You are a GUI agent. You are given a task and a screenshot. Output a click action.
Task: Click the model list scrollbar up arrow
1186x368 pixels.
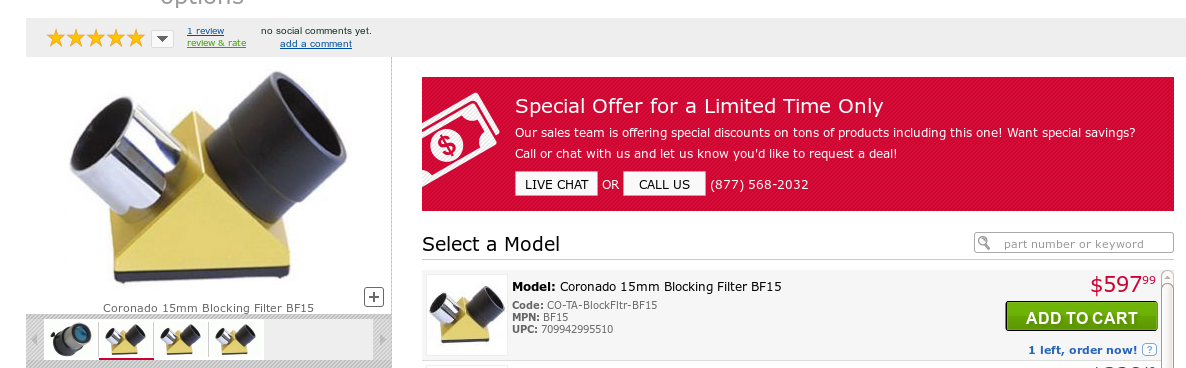(1166, 278)
